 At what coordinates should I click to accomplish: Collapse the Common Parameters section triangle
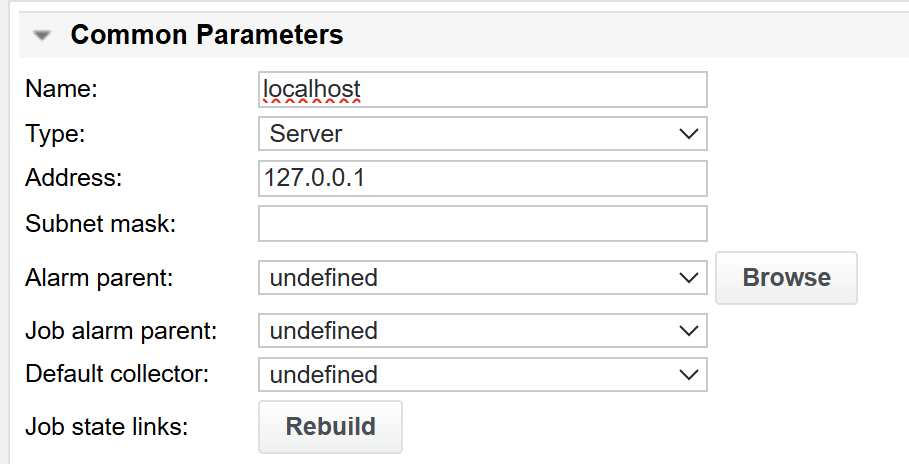pos(42,36)
